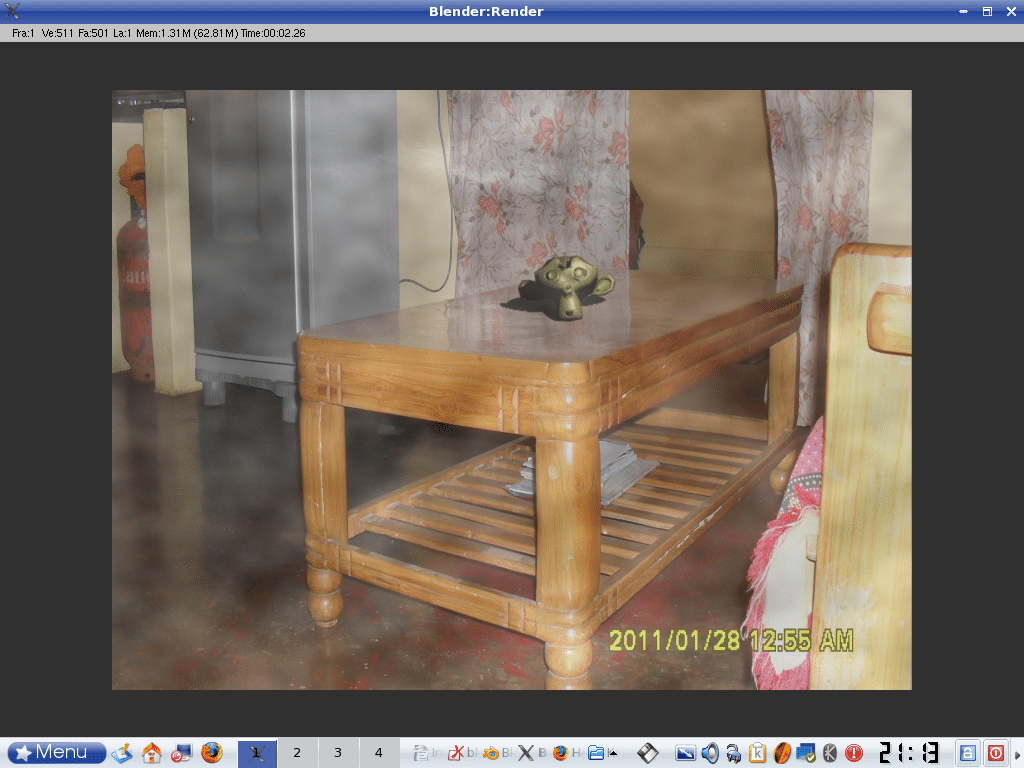The image size is (1024, 768).
Task: Select the file manager folder taskbar entry
Action: click(x=597, y=753)
